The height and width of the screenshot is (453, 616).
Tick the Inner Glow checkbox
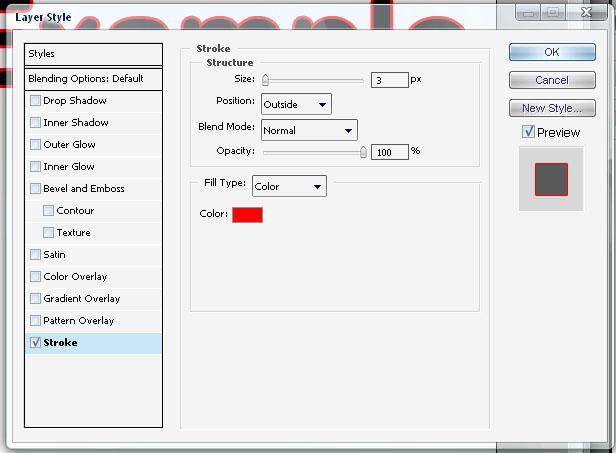pyautogui.click(x=35, y=167)
